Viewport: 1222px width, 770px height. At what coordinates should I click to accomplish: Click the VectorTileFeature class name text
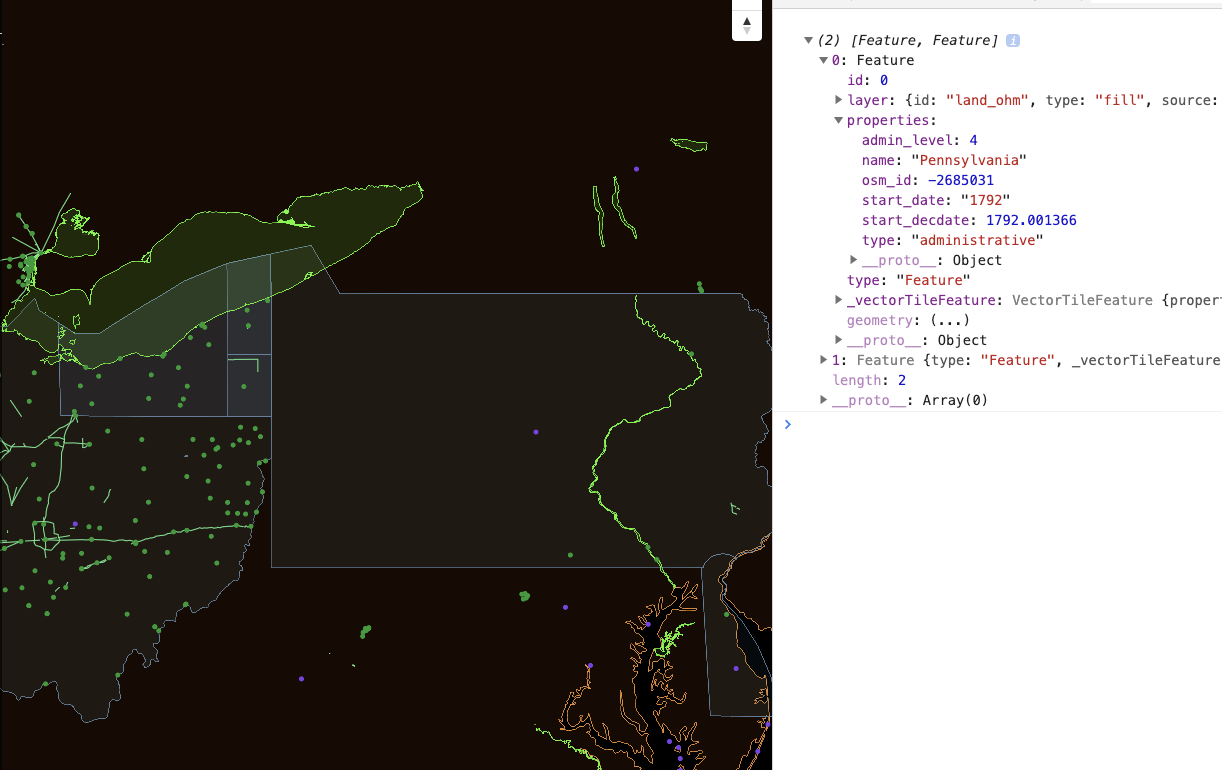point(1083,300)
